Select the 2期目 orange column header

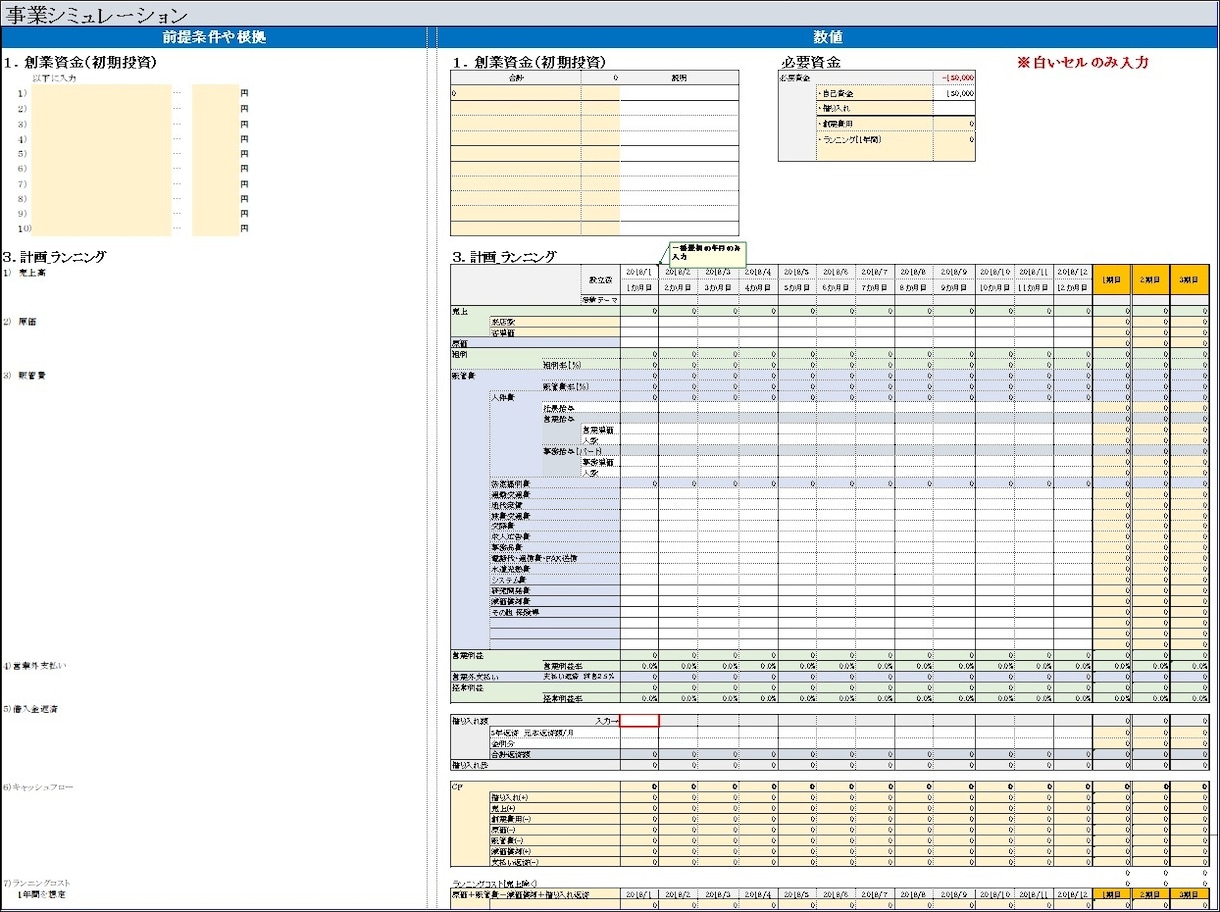click(x=1151, y=279)
